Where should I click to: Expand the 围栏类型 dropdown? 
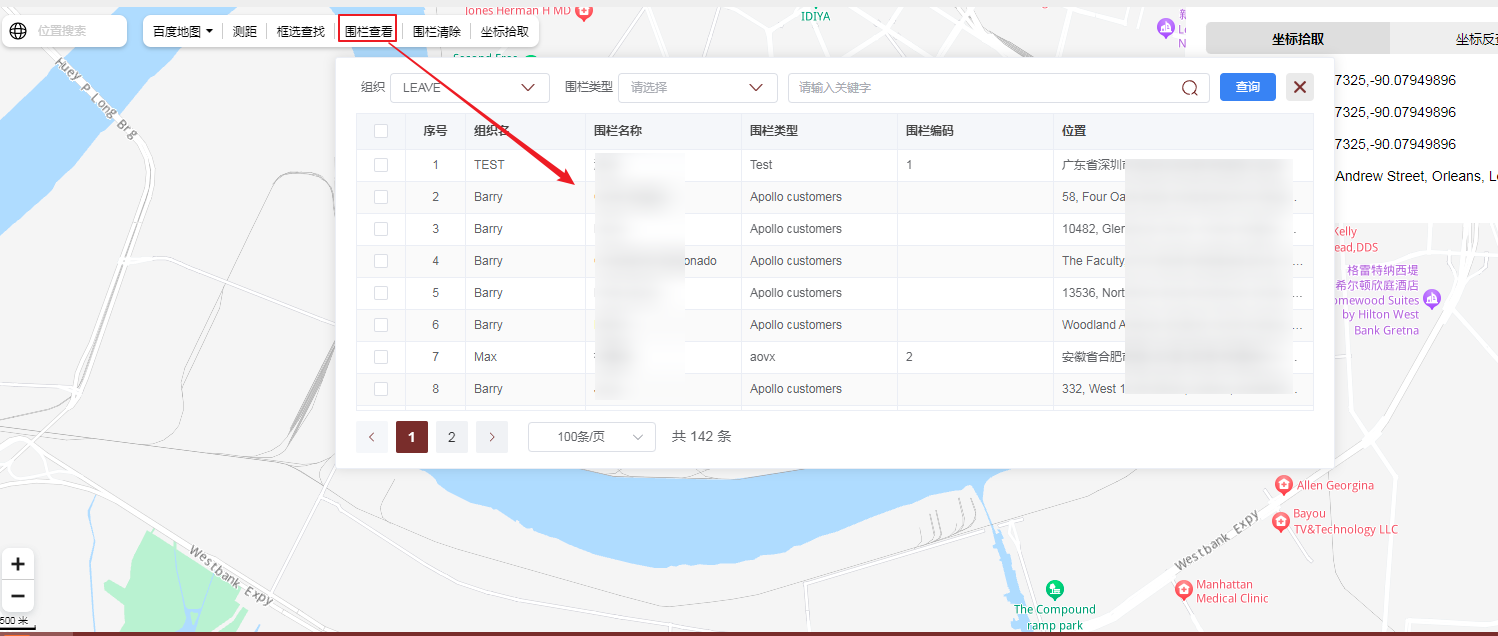tap(697, 88)
